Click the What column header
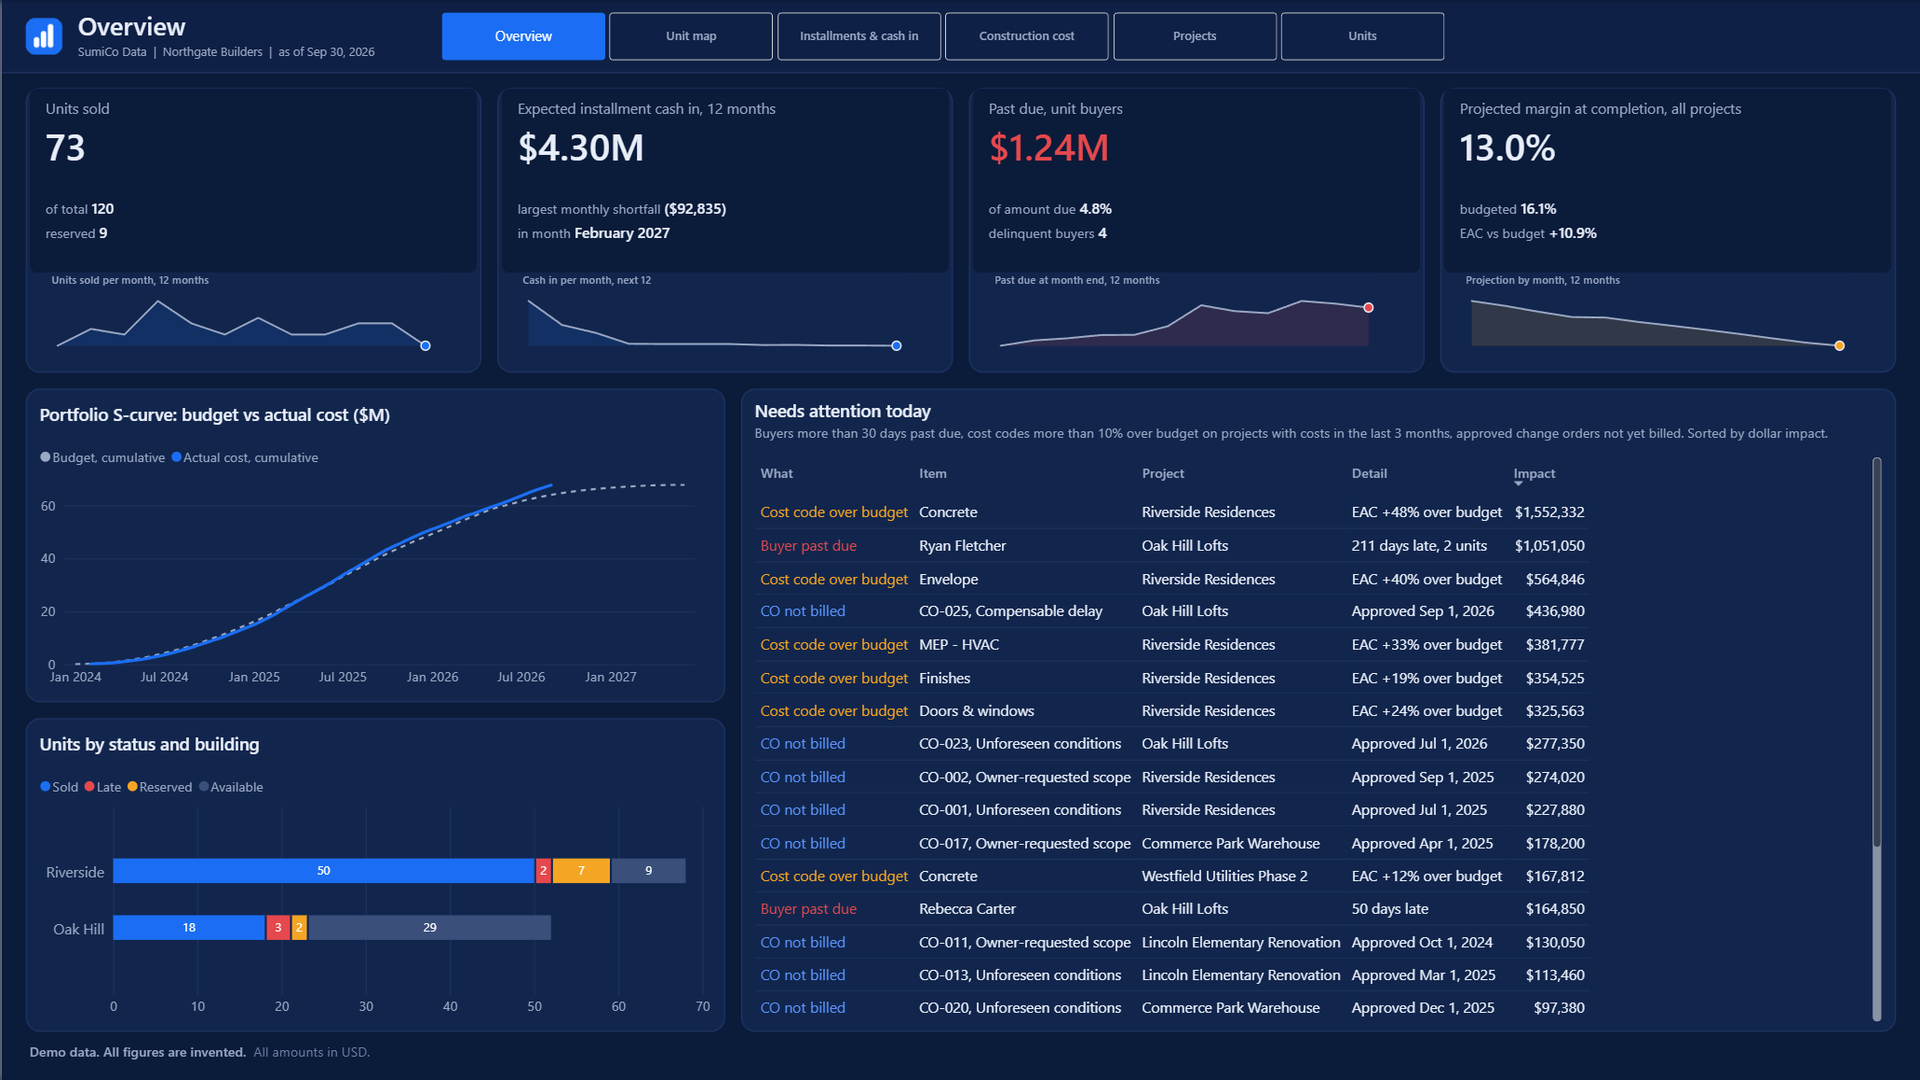 click(777, 474)
